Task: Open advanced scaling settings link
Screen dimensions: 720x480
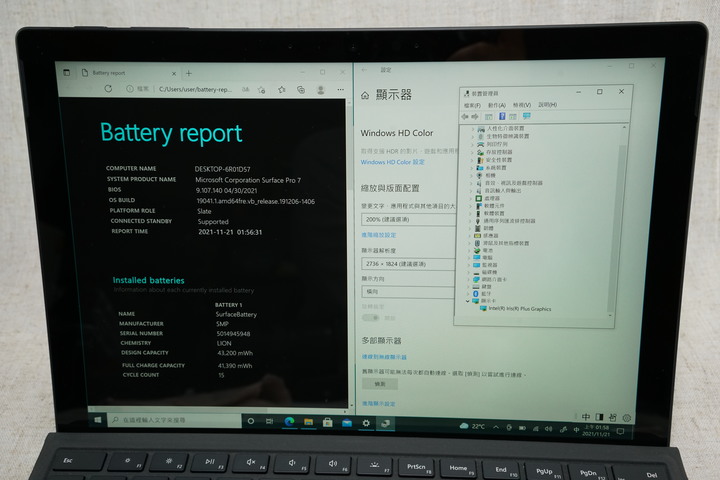Action: [x=379, y=235]
